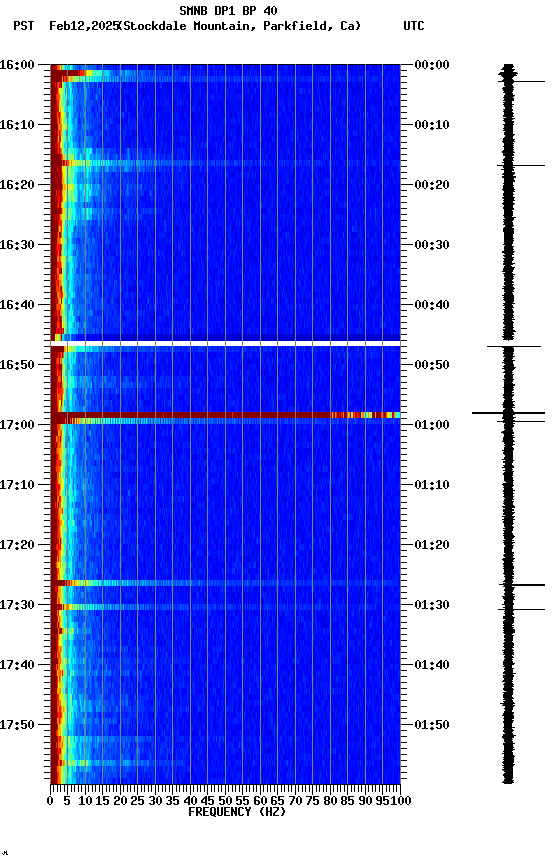Image resolution: width=552 pixels, height=864 pixels.
Task: Click the 01:10 UTC time label
Action: [432, 485]
